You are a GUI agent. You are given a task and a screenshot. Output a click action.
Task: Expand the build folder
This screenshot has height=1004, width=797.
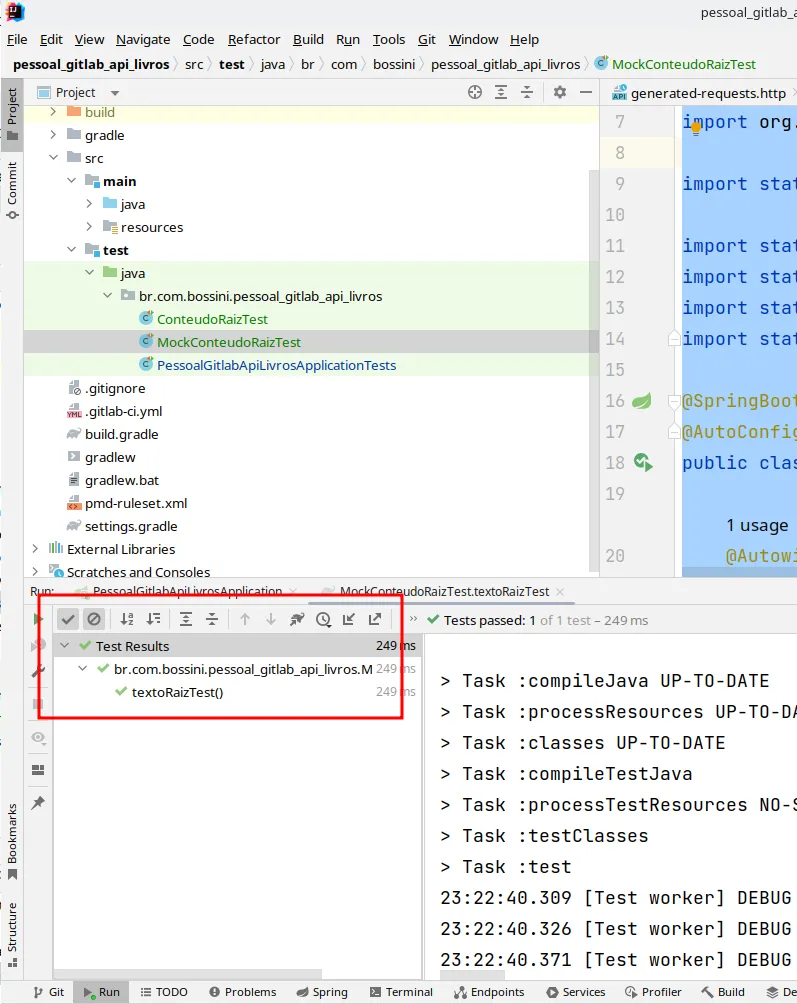pyautogui.click(x=53, y=112)
